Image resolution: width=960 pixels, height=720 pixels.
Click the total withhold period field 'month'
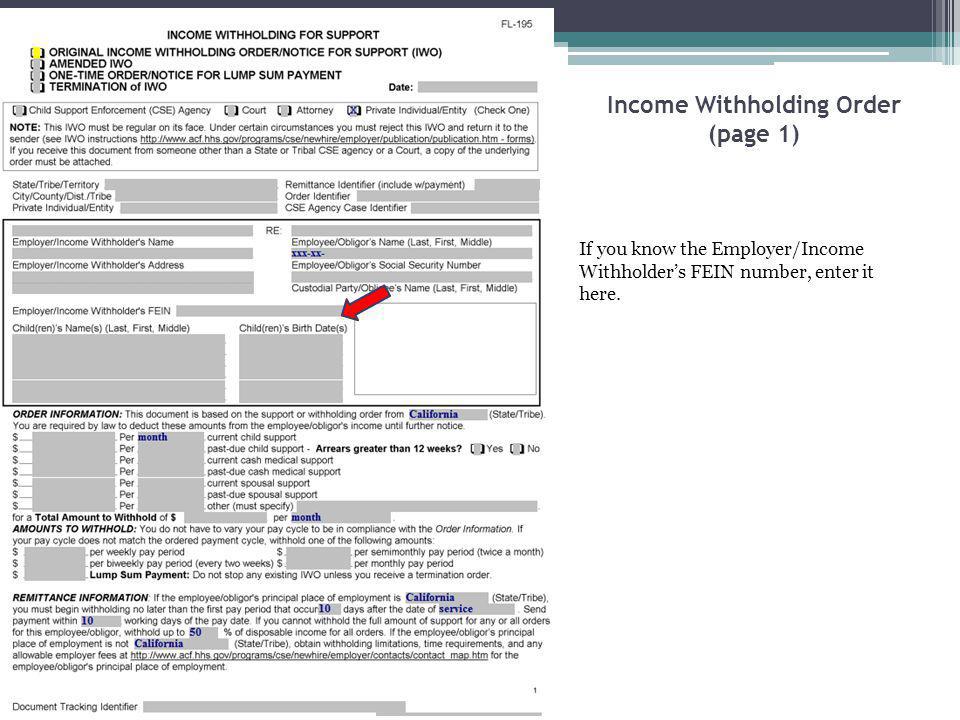[x=340, y=517]
